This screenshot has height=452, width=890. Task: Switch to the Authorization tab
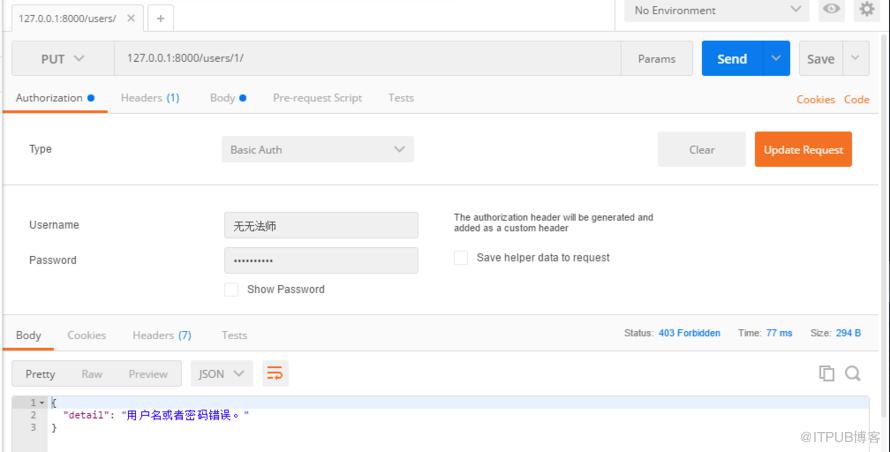coord(54,98)
